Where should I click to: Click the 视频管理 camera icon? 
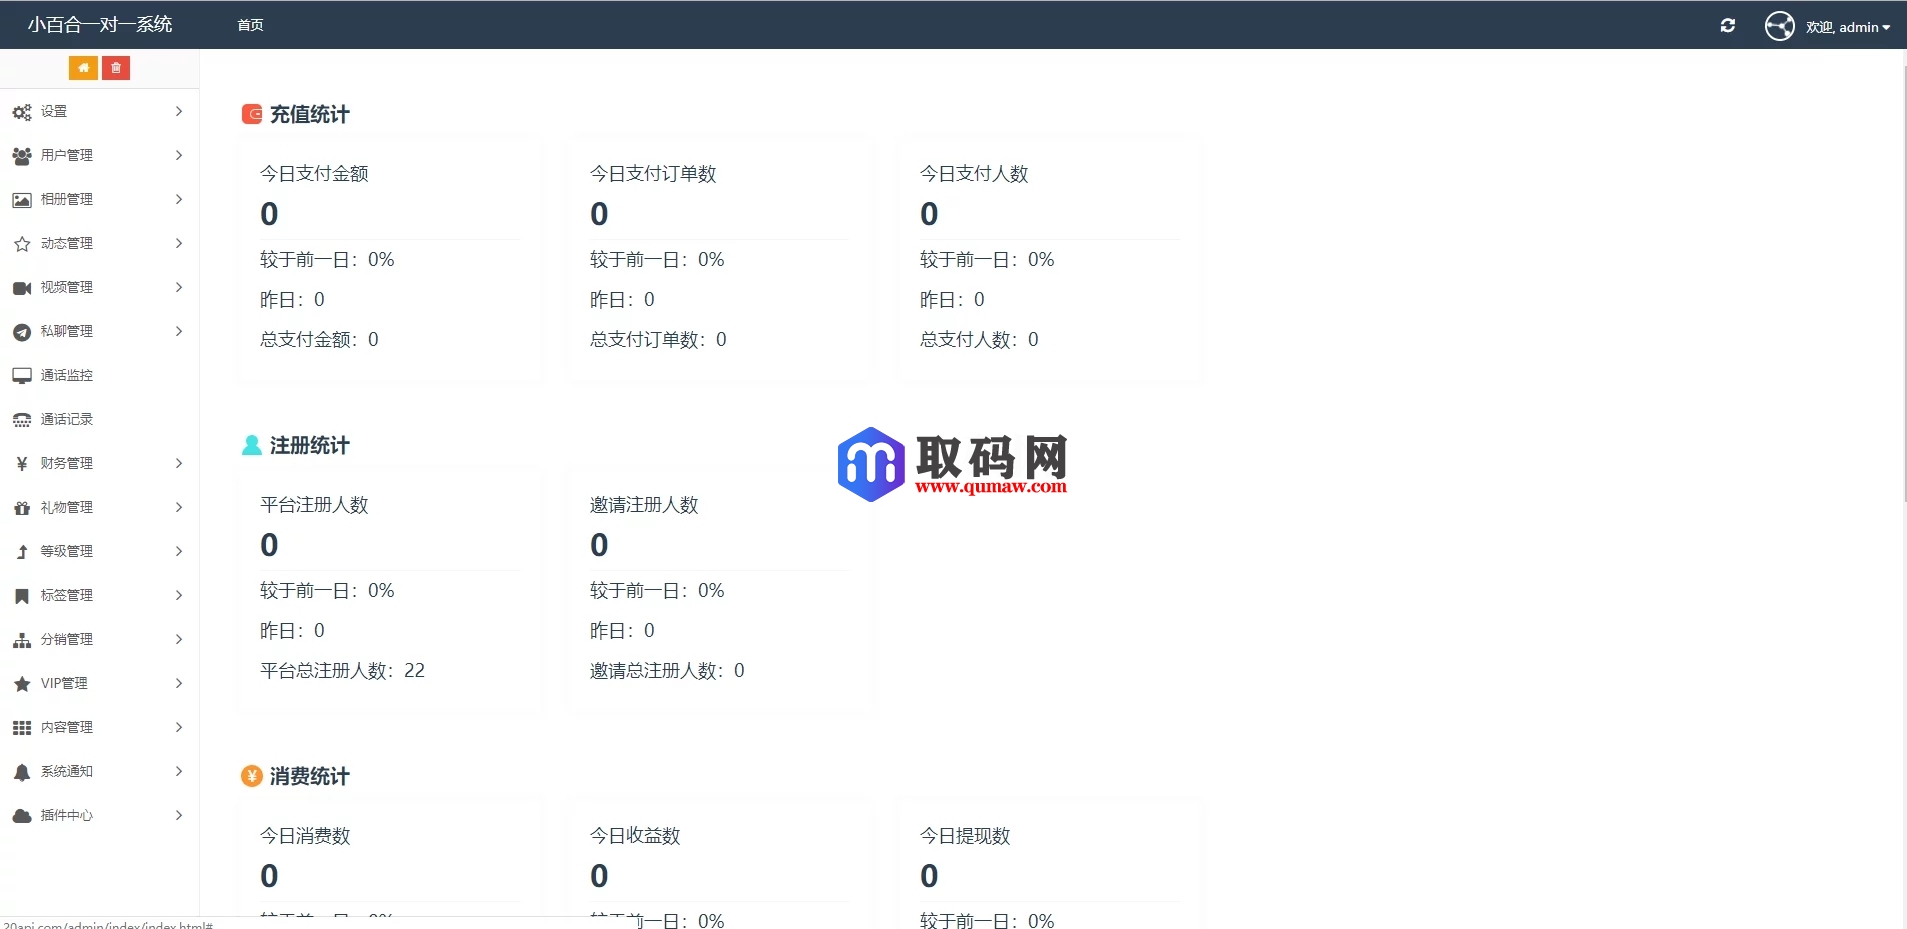click(22, 287)
